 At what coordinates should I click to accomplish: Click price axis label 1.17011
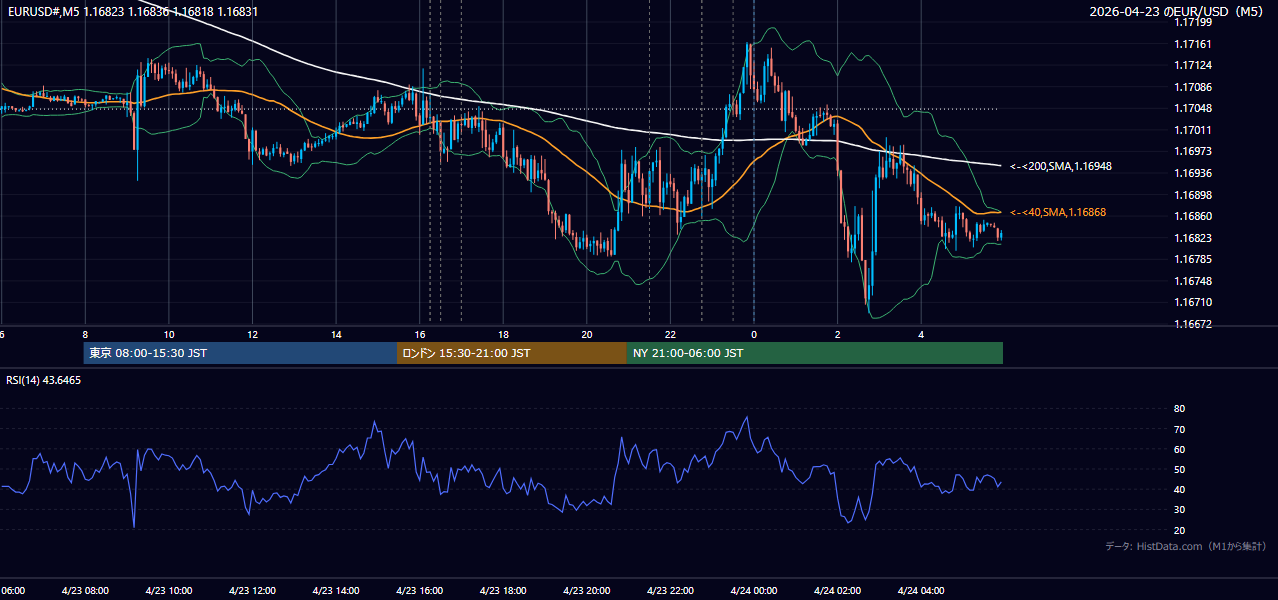click(x=1193, y=130)
